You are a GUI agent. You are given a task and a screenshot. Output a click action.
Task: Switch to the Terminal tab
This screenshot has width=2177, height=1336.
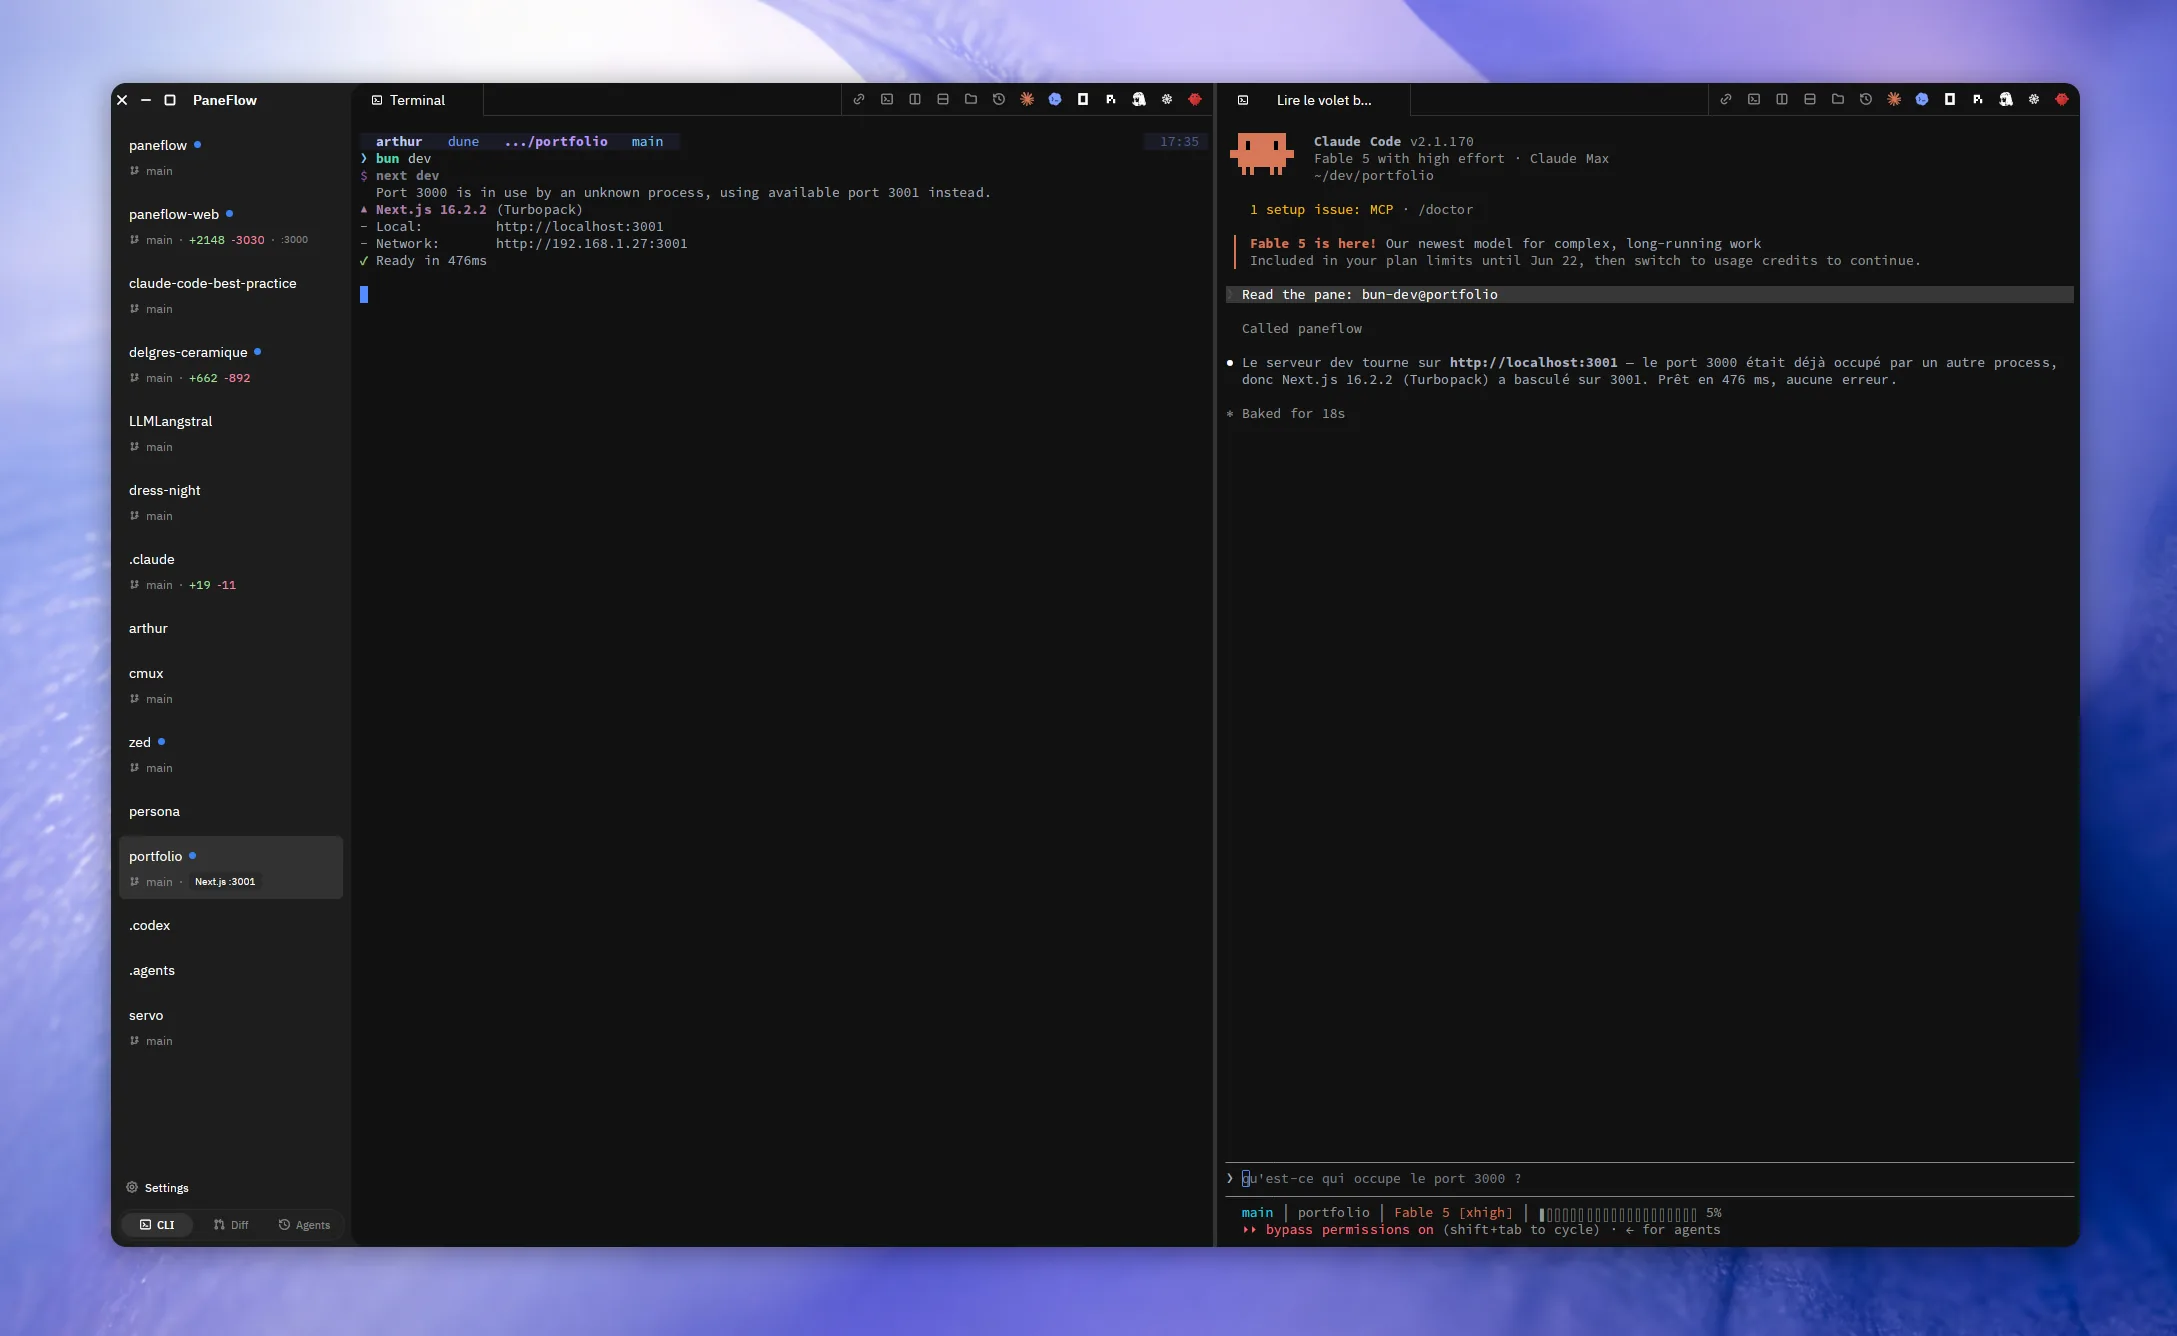tap(418, 100)
